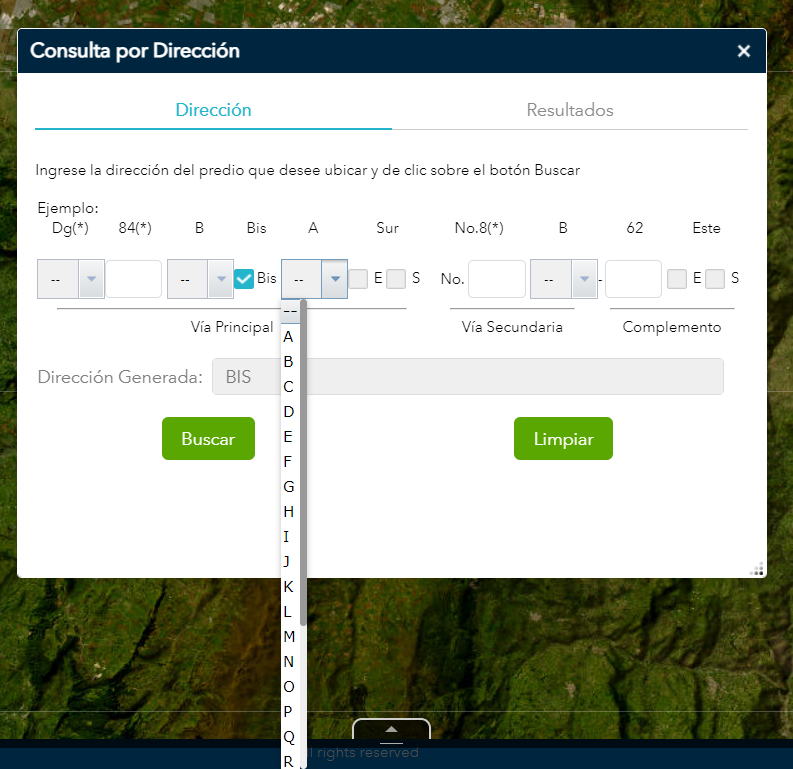Screen dimensions: 793x769
Task: Check the S checkbox in Vía Principal
Action: click(x=396, y=279)
